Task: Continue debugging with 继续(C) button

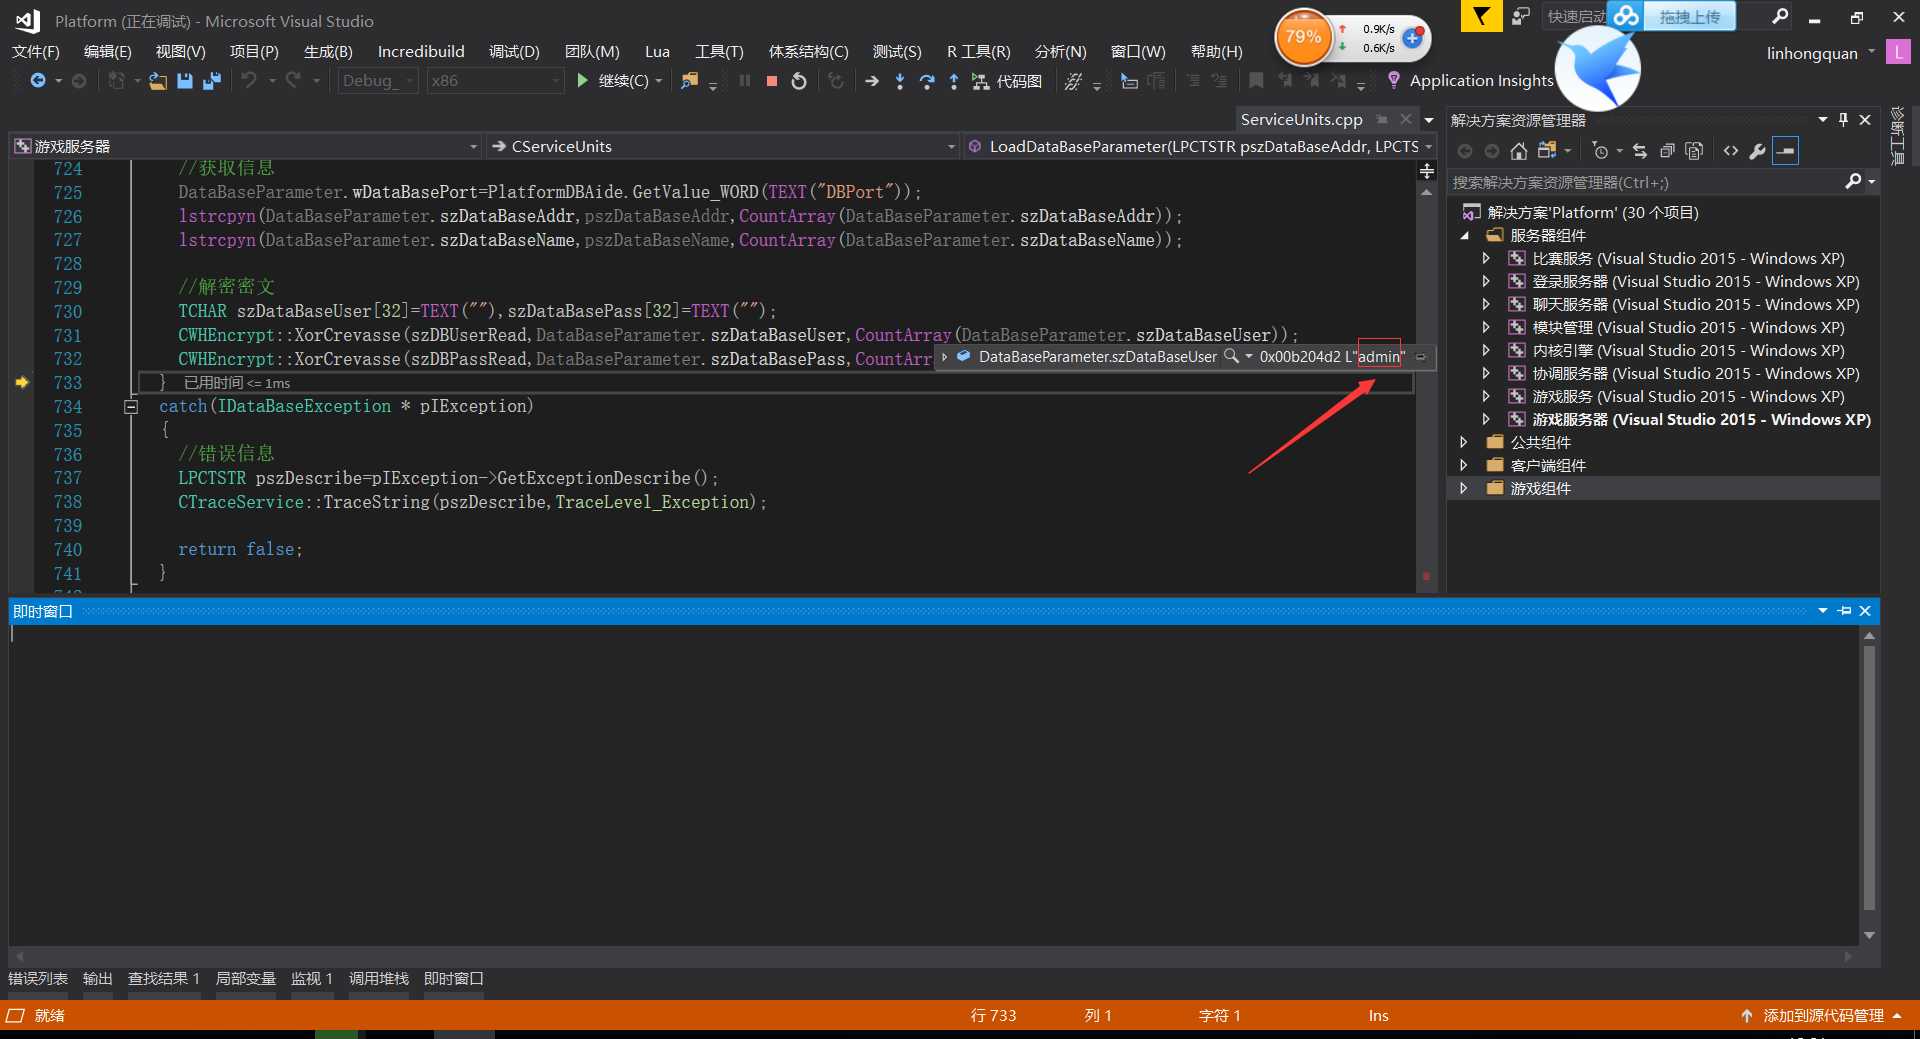Action: 613,81
